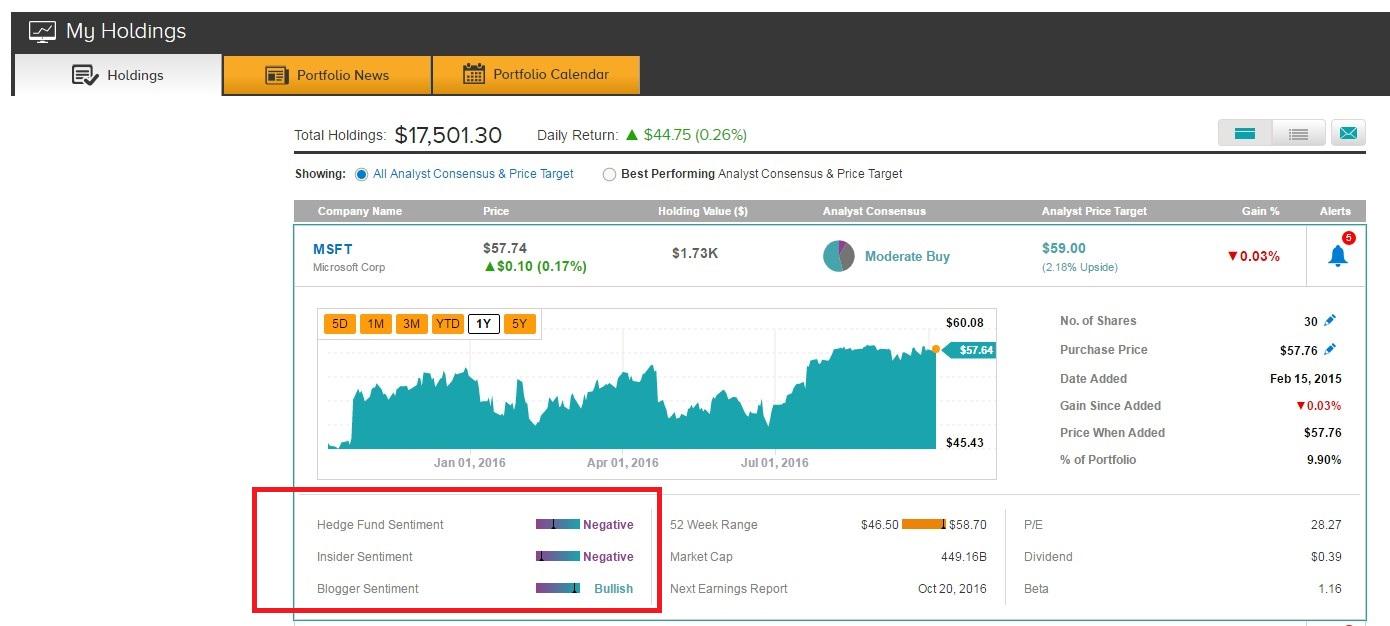Viewport: 1390px width, 626px height.
Task: Click the analyst consensus pie chart
Action: pyautogui.click(x=839, y=256)
